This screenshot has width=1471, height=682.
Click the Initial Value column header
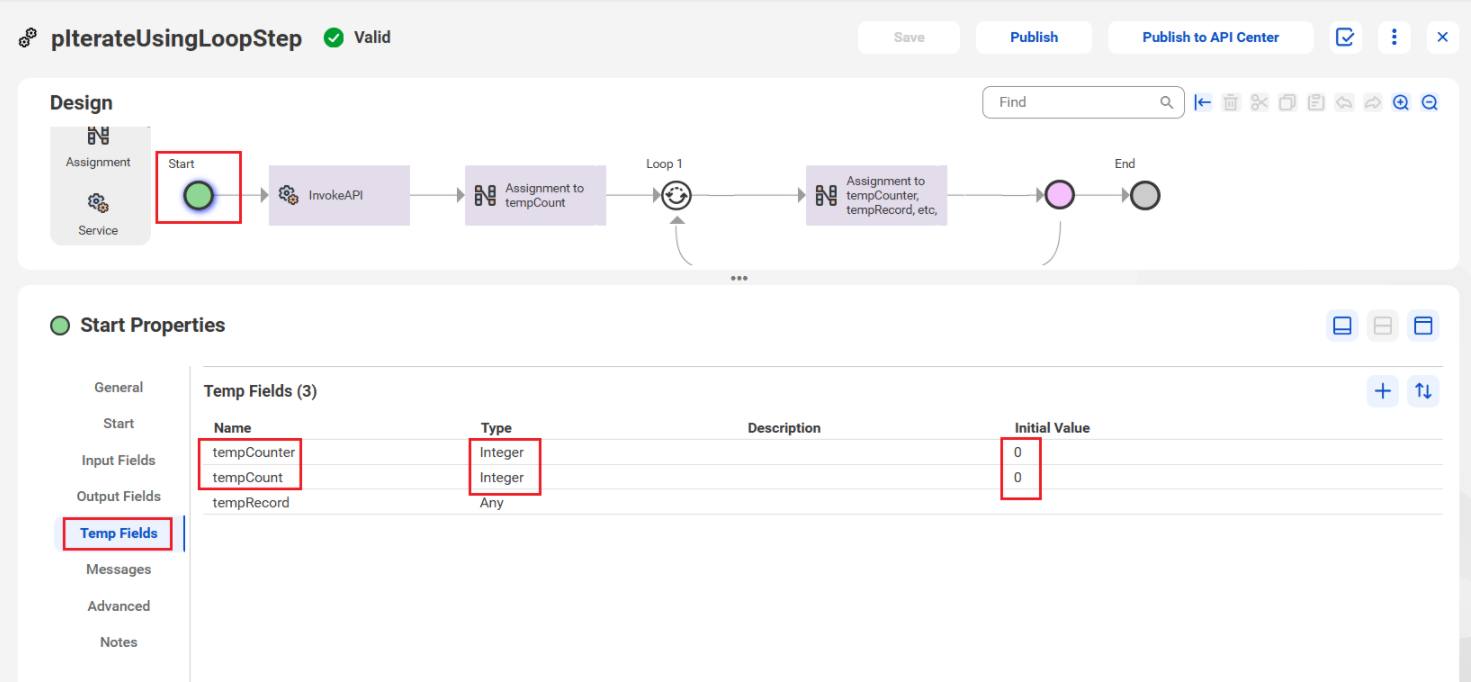click(x=1052, y=428)
